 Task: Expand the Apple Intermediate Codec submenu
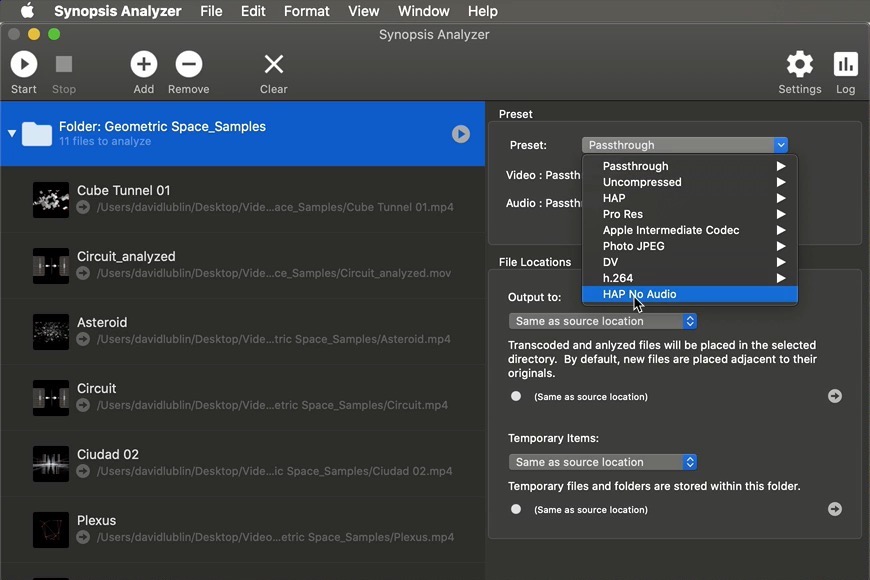pos(690,230)
